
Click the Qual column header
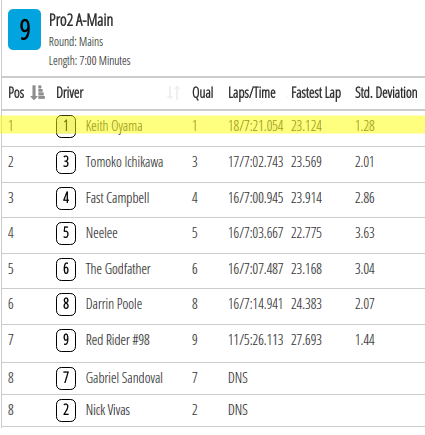click(203, 93)
